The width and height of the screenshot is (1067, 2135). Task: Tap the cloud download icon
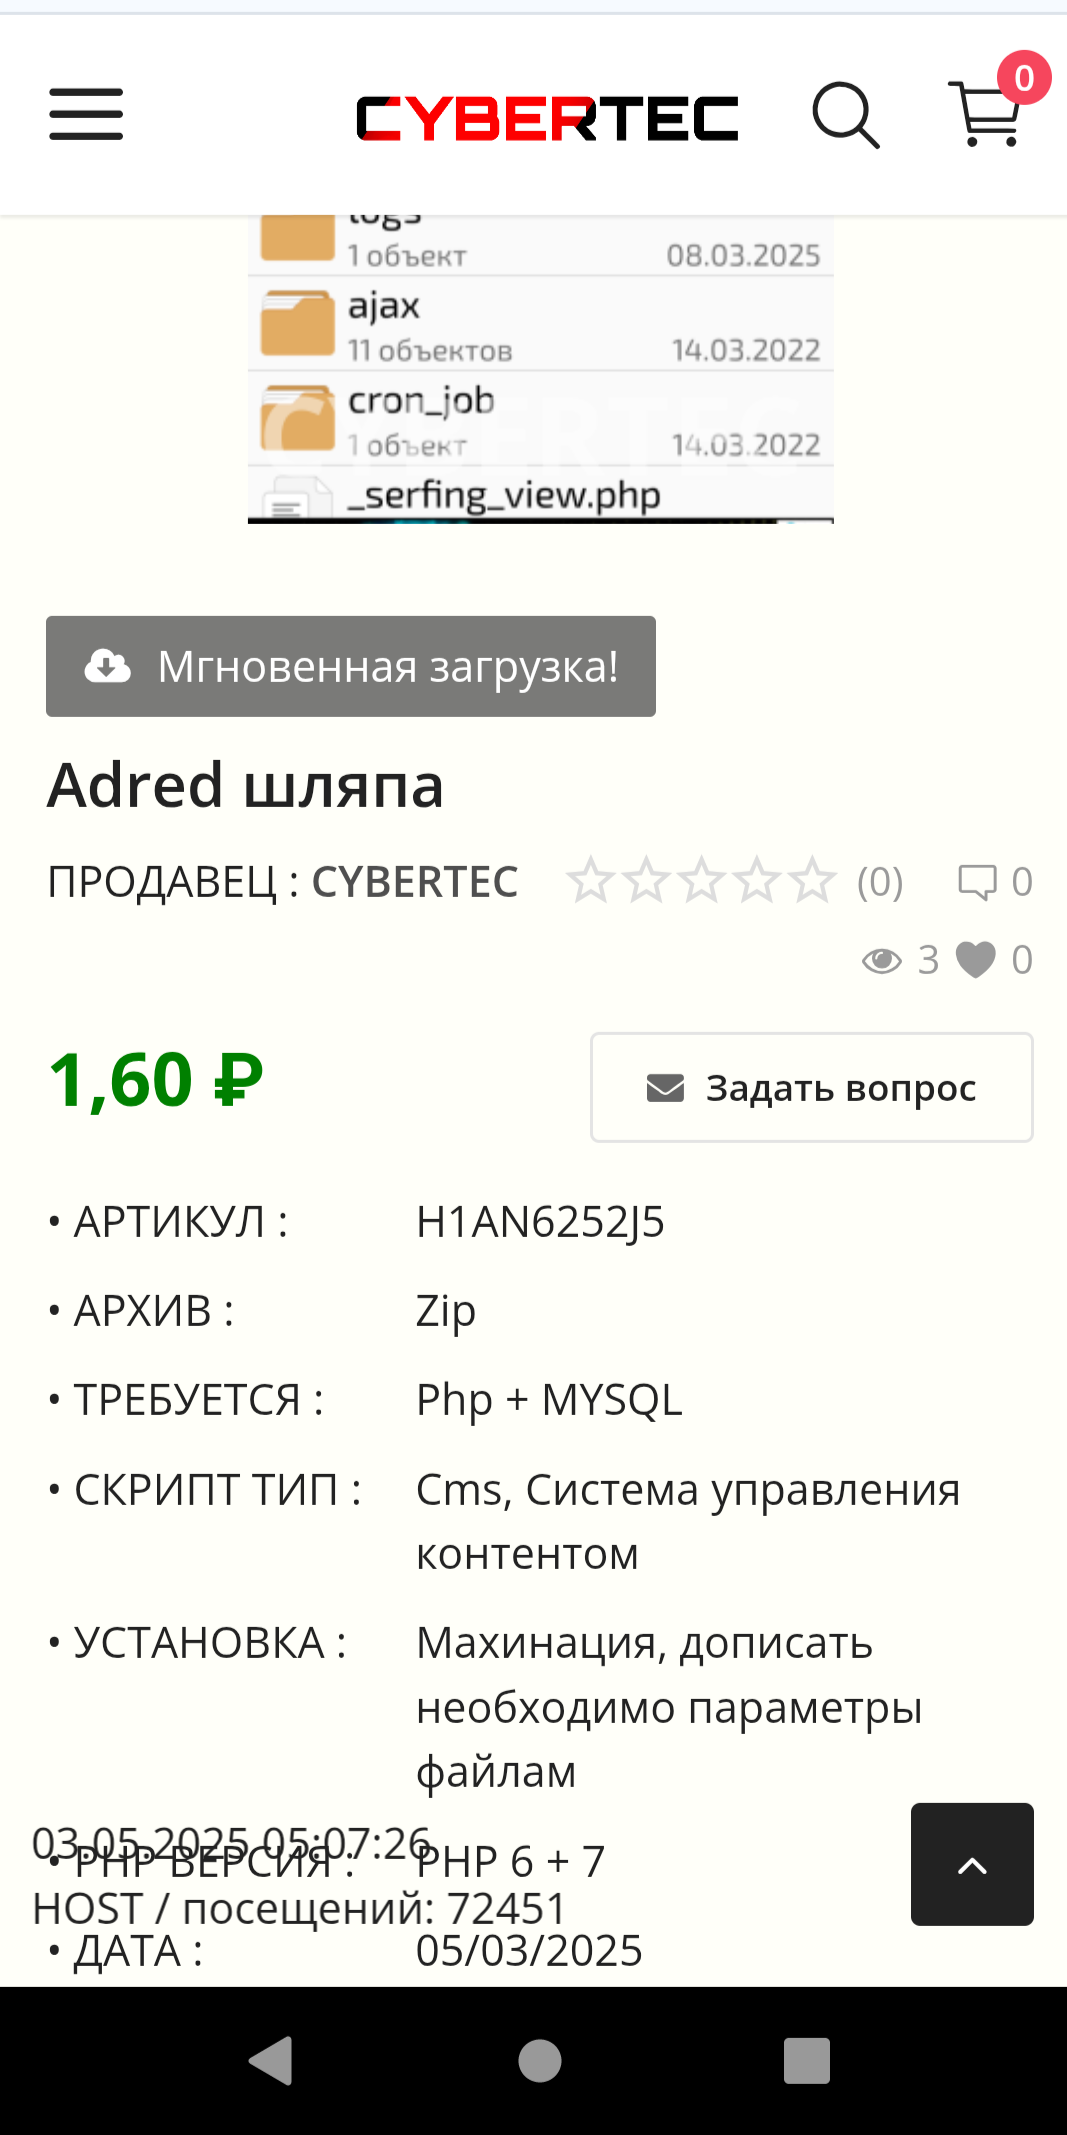[x=107, y=666]
